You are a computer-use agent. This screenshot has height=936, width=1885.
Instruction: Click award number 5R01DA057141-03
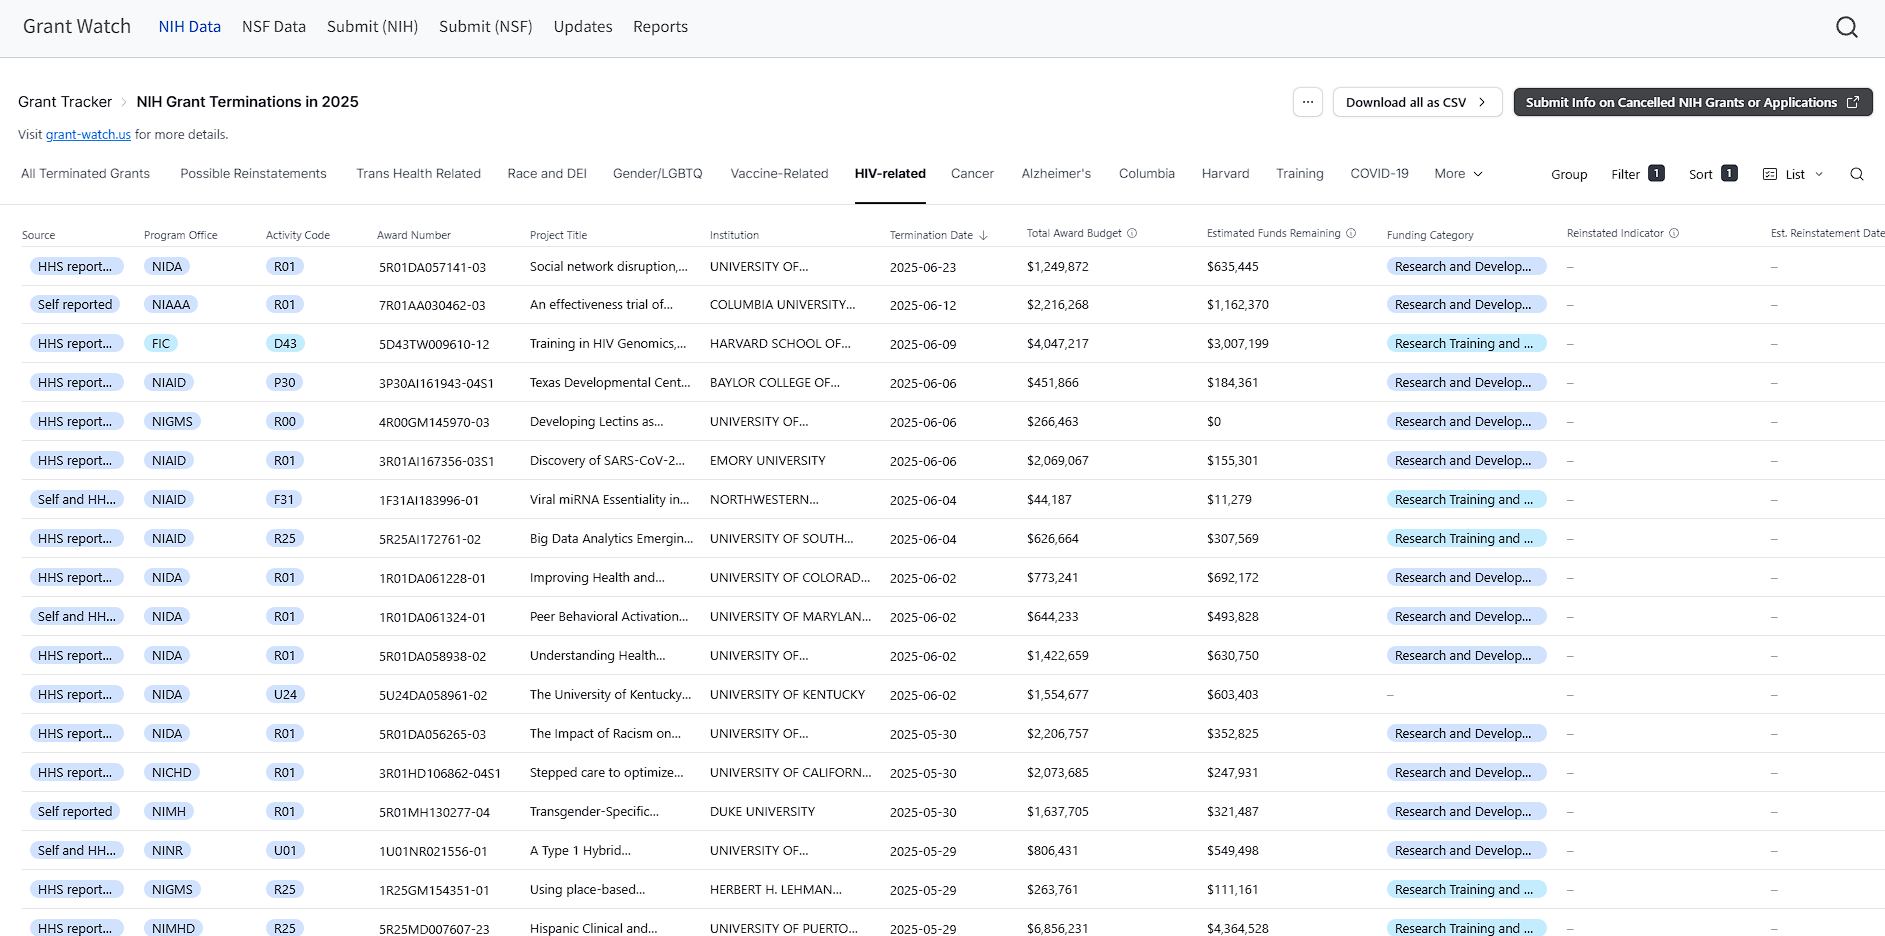[432, 267]
